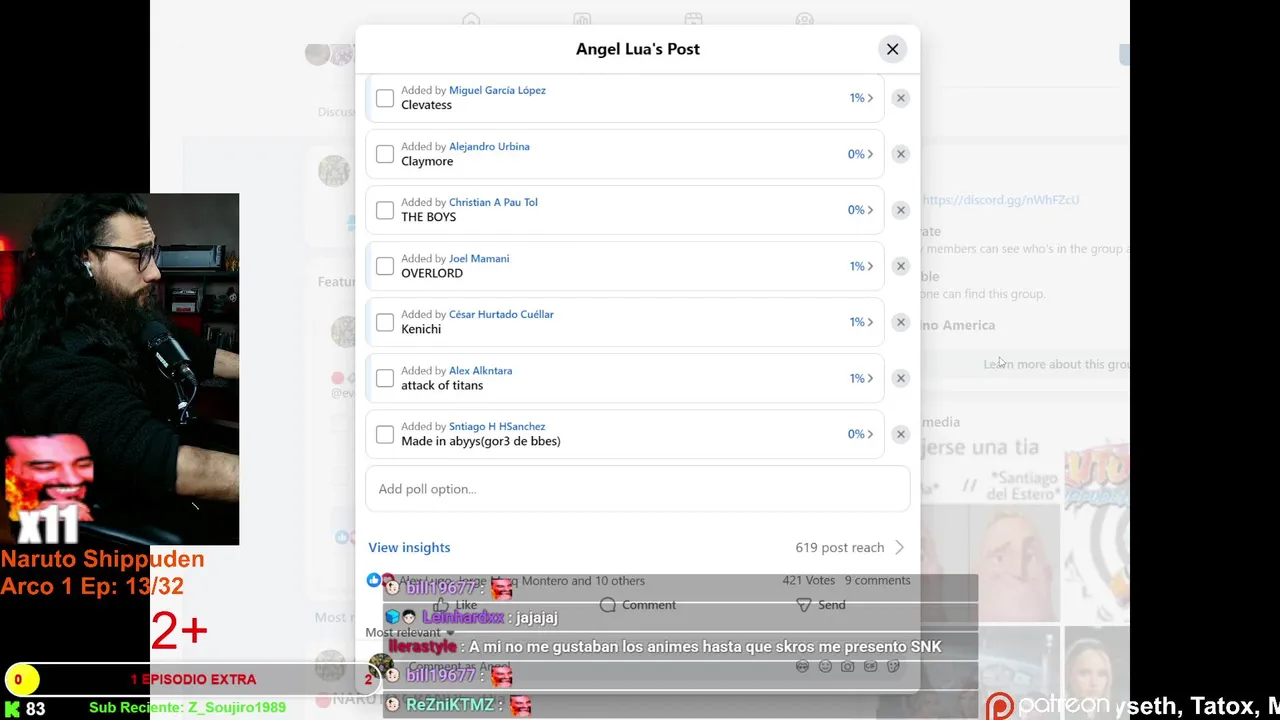Expand Kenichi 1% voter details
Image resolution: width=1280 pixels, height=720 pixels.
(861, 322)
